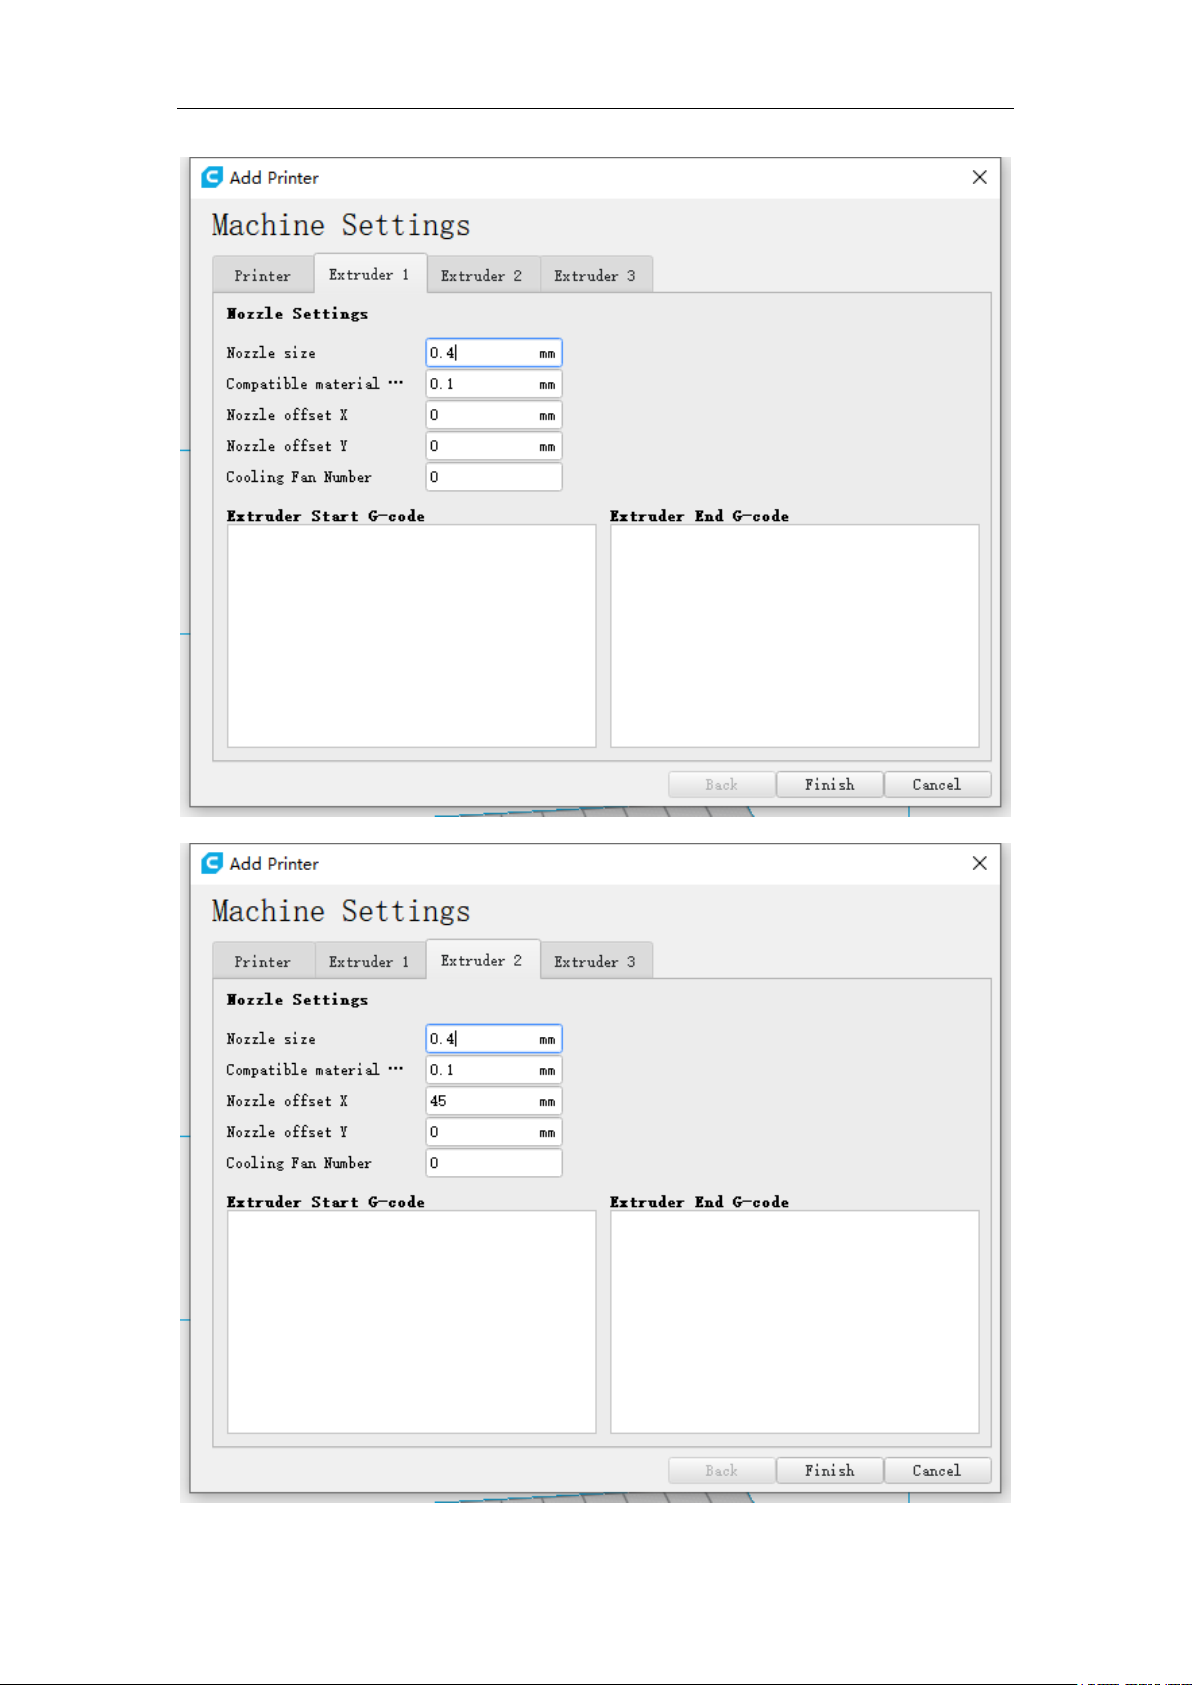Click 'Cooling Fan Number' label in lower dialog

[299, 1163]
